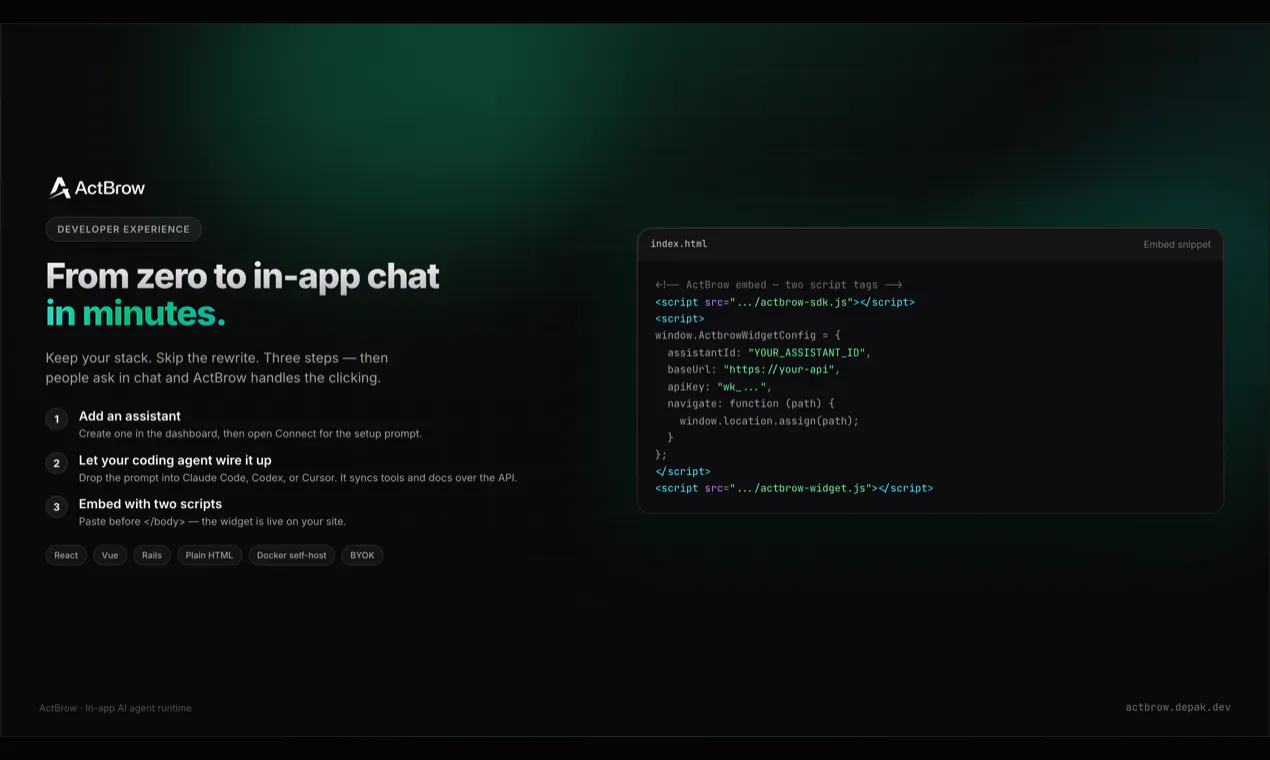Select the BYOK tag
The height and width of the screenshot is (760, 1270).
(362, 555)
